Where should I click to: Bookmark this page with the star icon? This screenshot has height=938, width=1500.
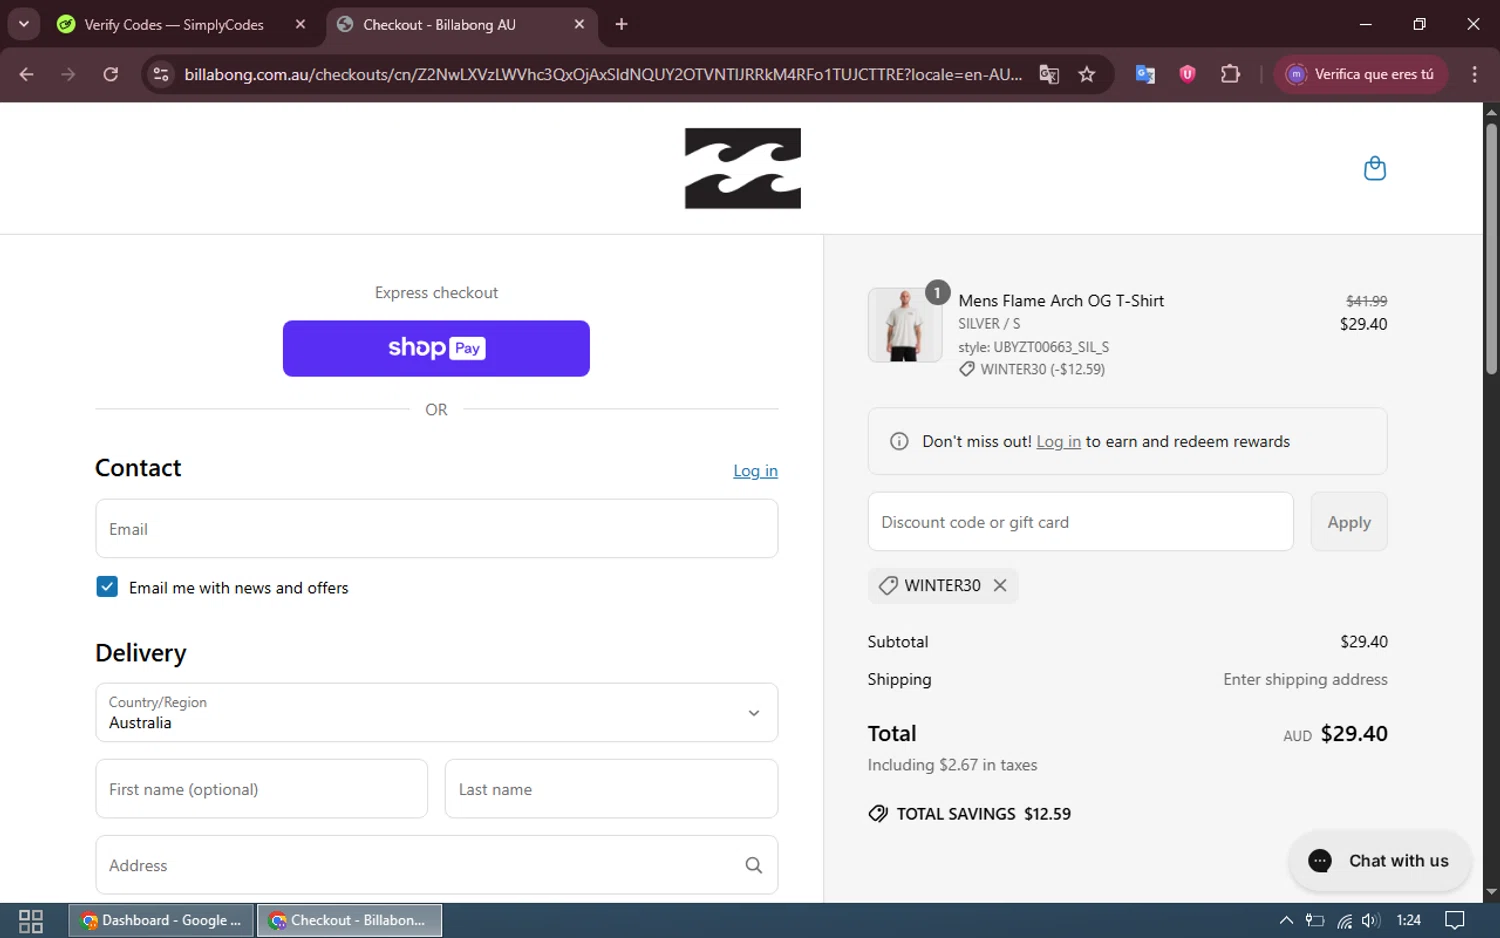tap(1087, 74)
